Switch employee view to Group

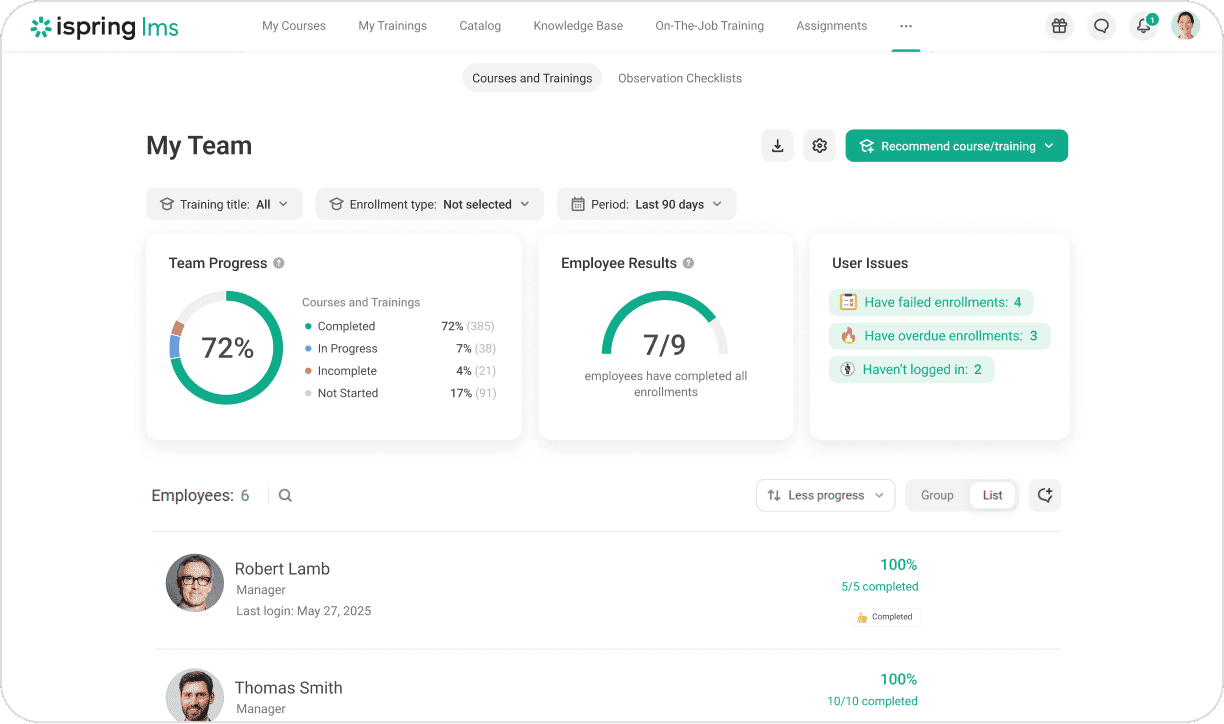(937, 495)
